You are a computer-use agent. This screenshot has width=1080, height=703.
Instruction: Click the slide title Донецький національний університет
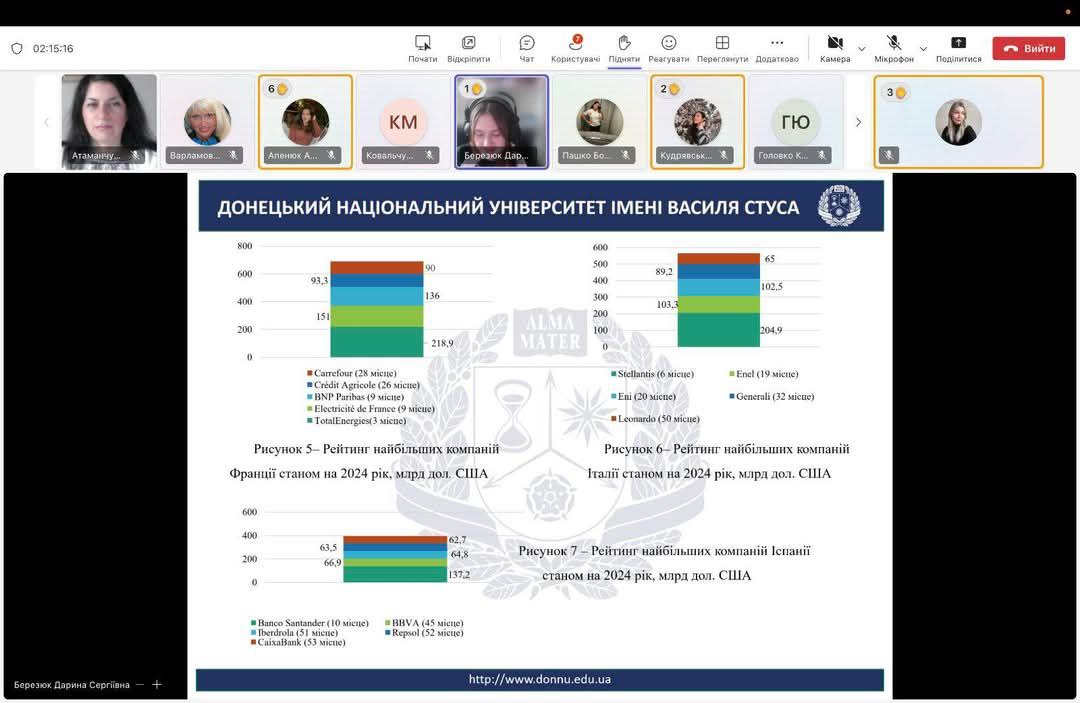pos(508,207)
